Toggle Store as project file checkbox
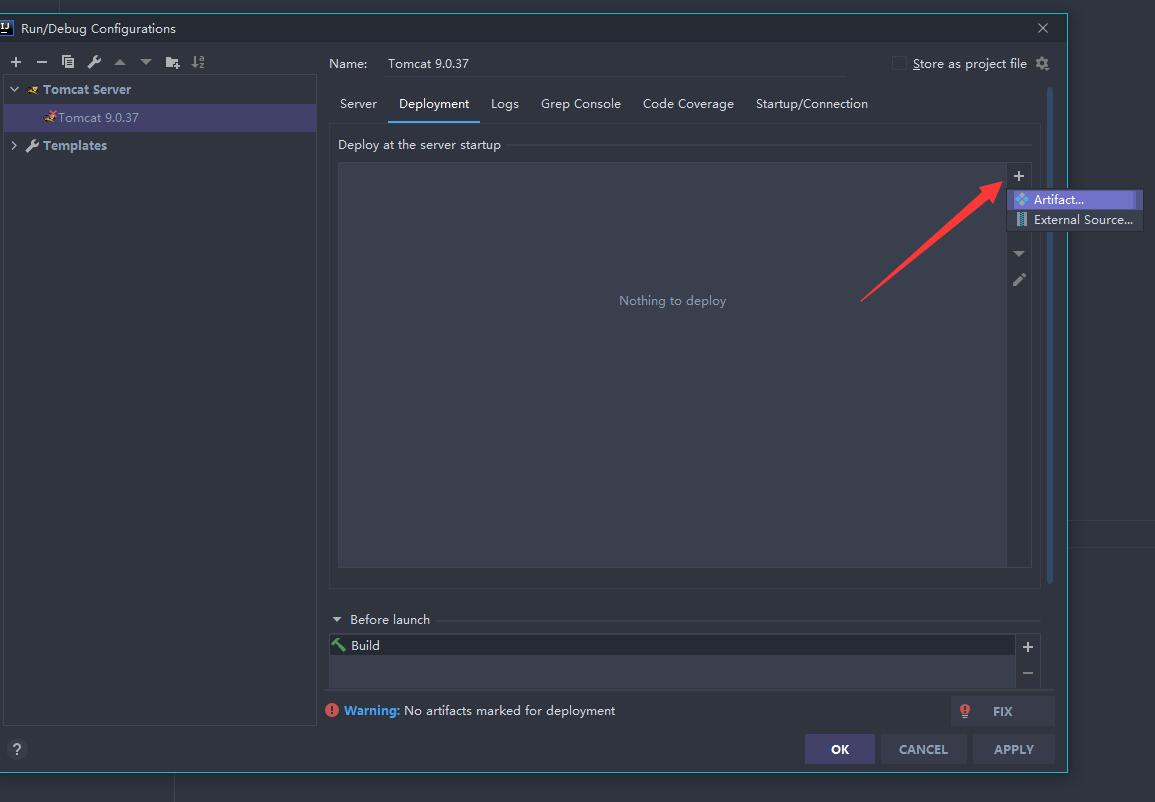1155x802 pixels. coord(897,63)
